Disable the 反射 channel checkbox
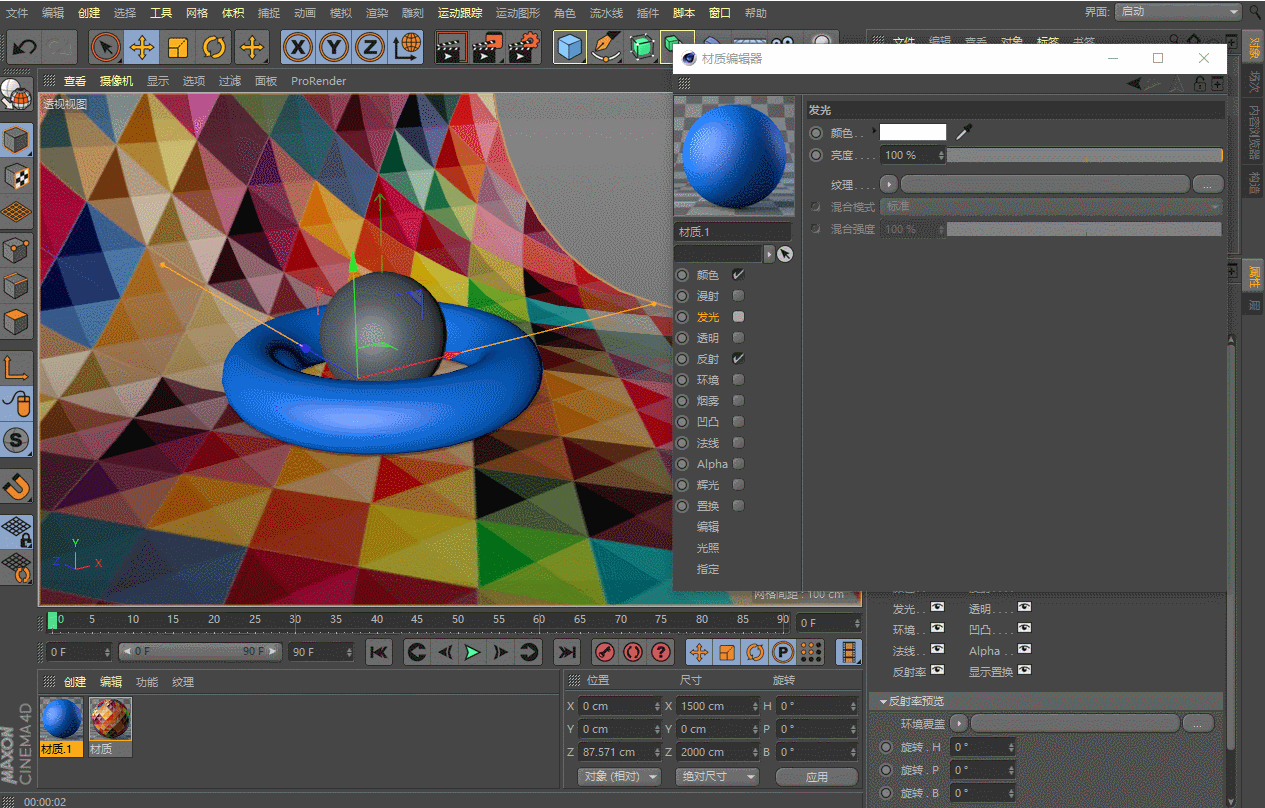Viewport: 1265px width, 808px height. point(738,359)
